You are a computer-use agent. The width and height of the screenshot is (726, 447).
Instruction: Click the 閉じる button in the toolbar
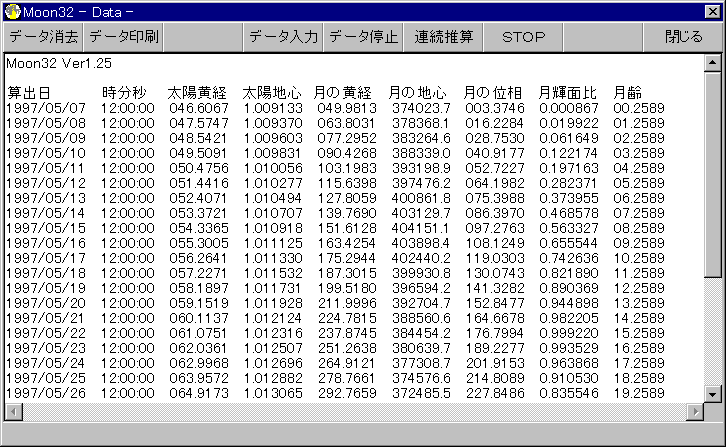(683, 37)
